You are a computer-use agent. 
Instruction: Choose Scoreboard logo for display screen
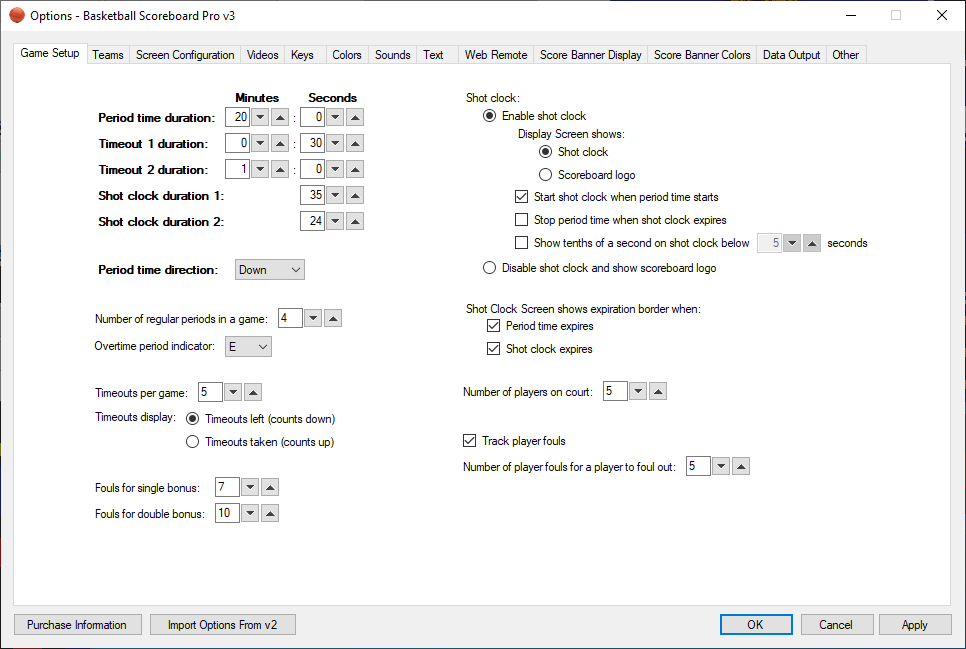[x=545, y=175]
